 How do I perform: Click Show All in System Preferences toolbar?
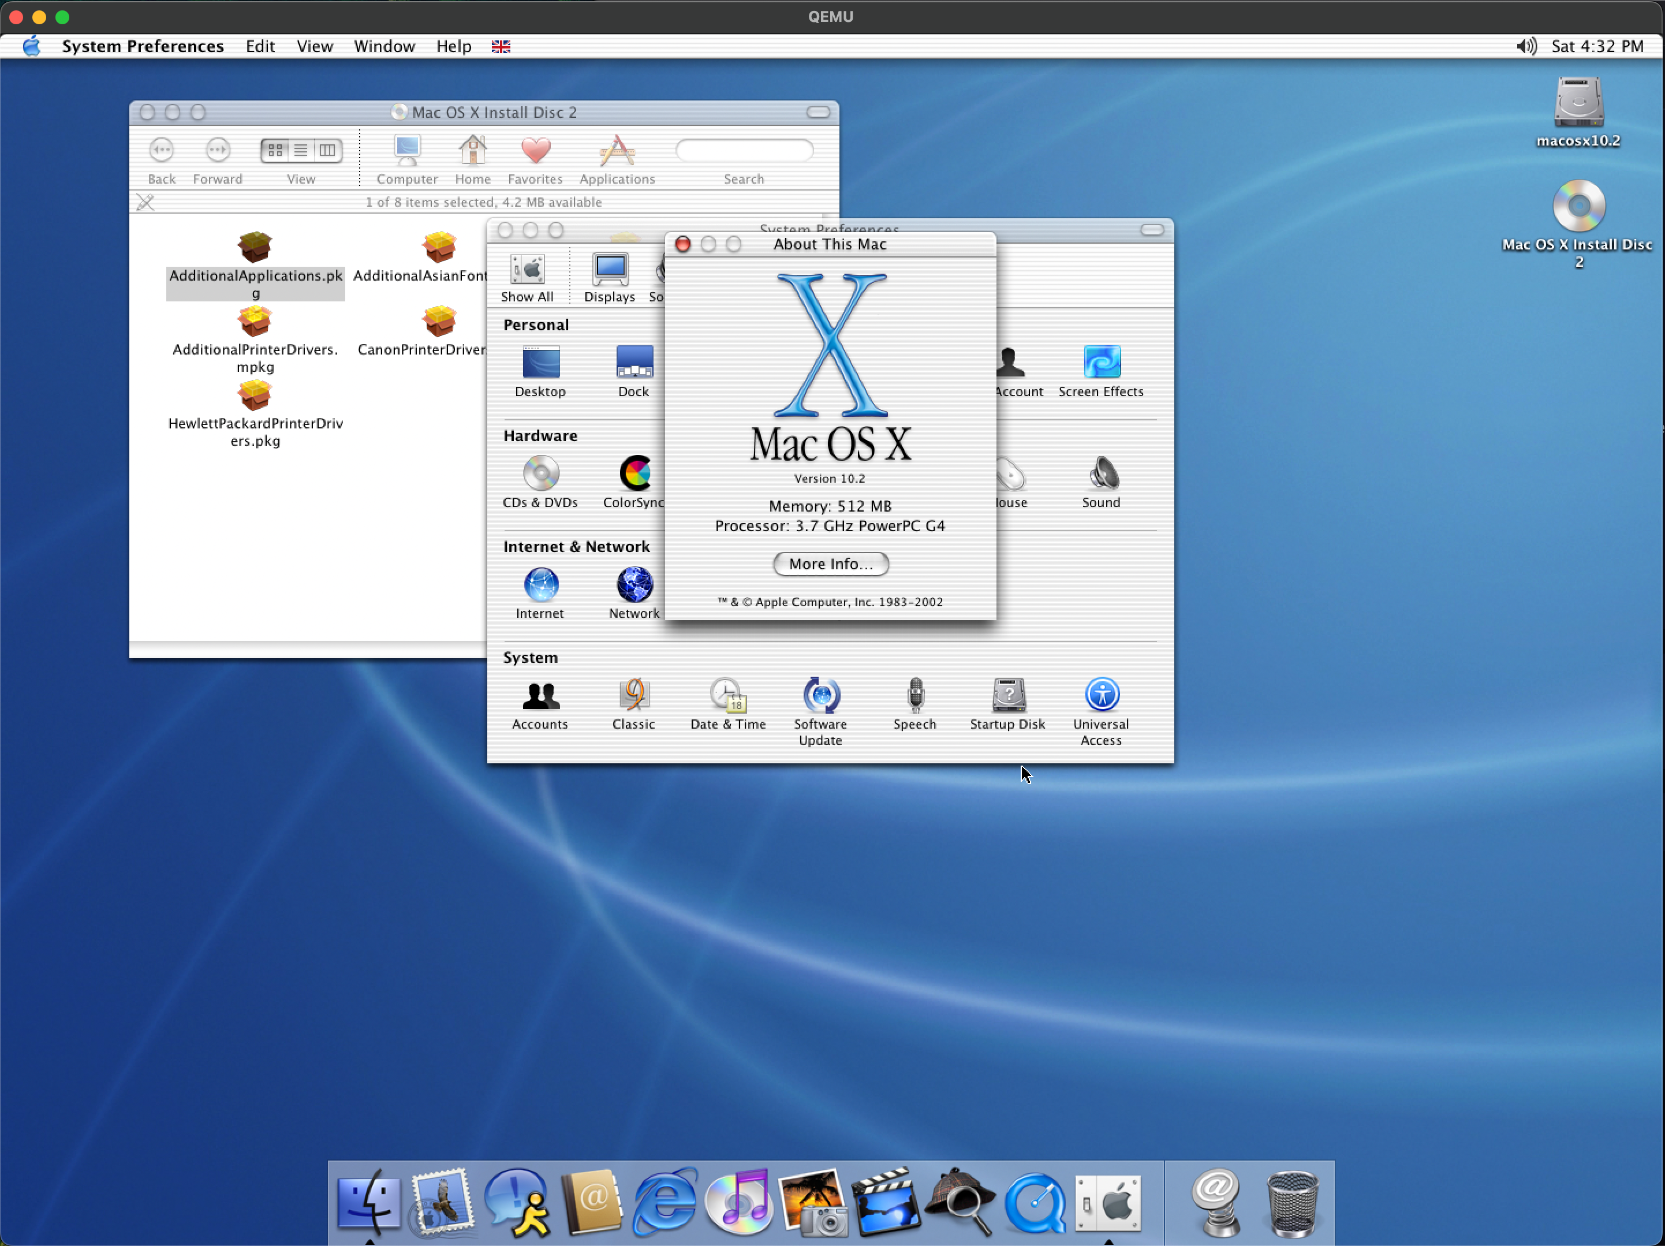click(x=527, y=278)
